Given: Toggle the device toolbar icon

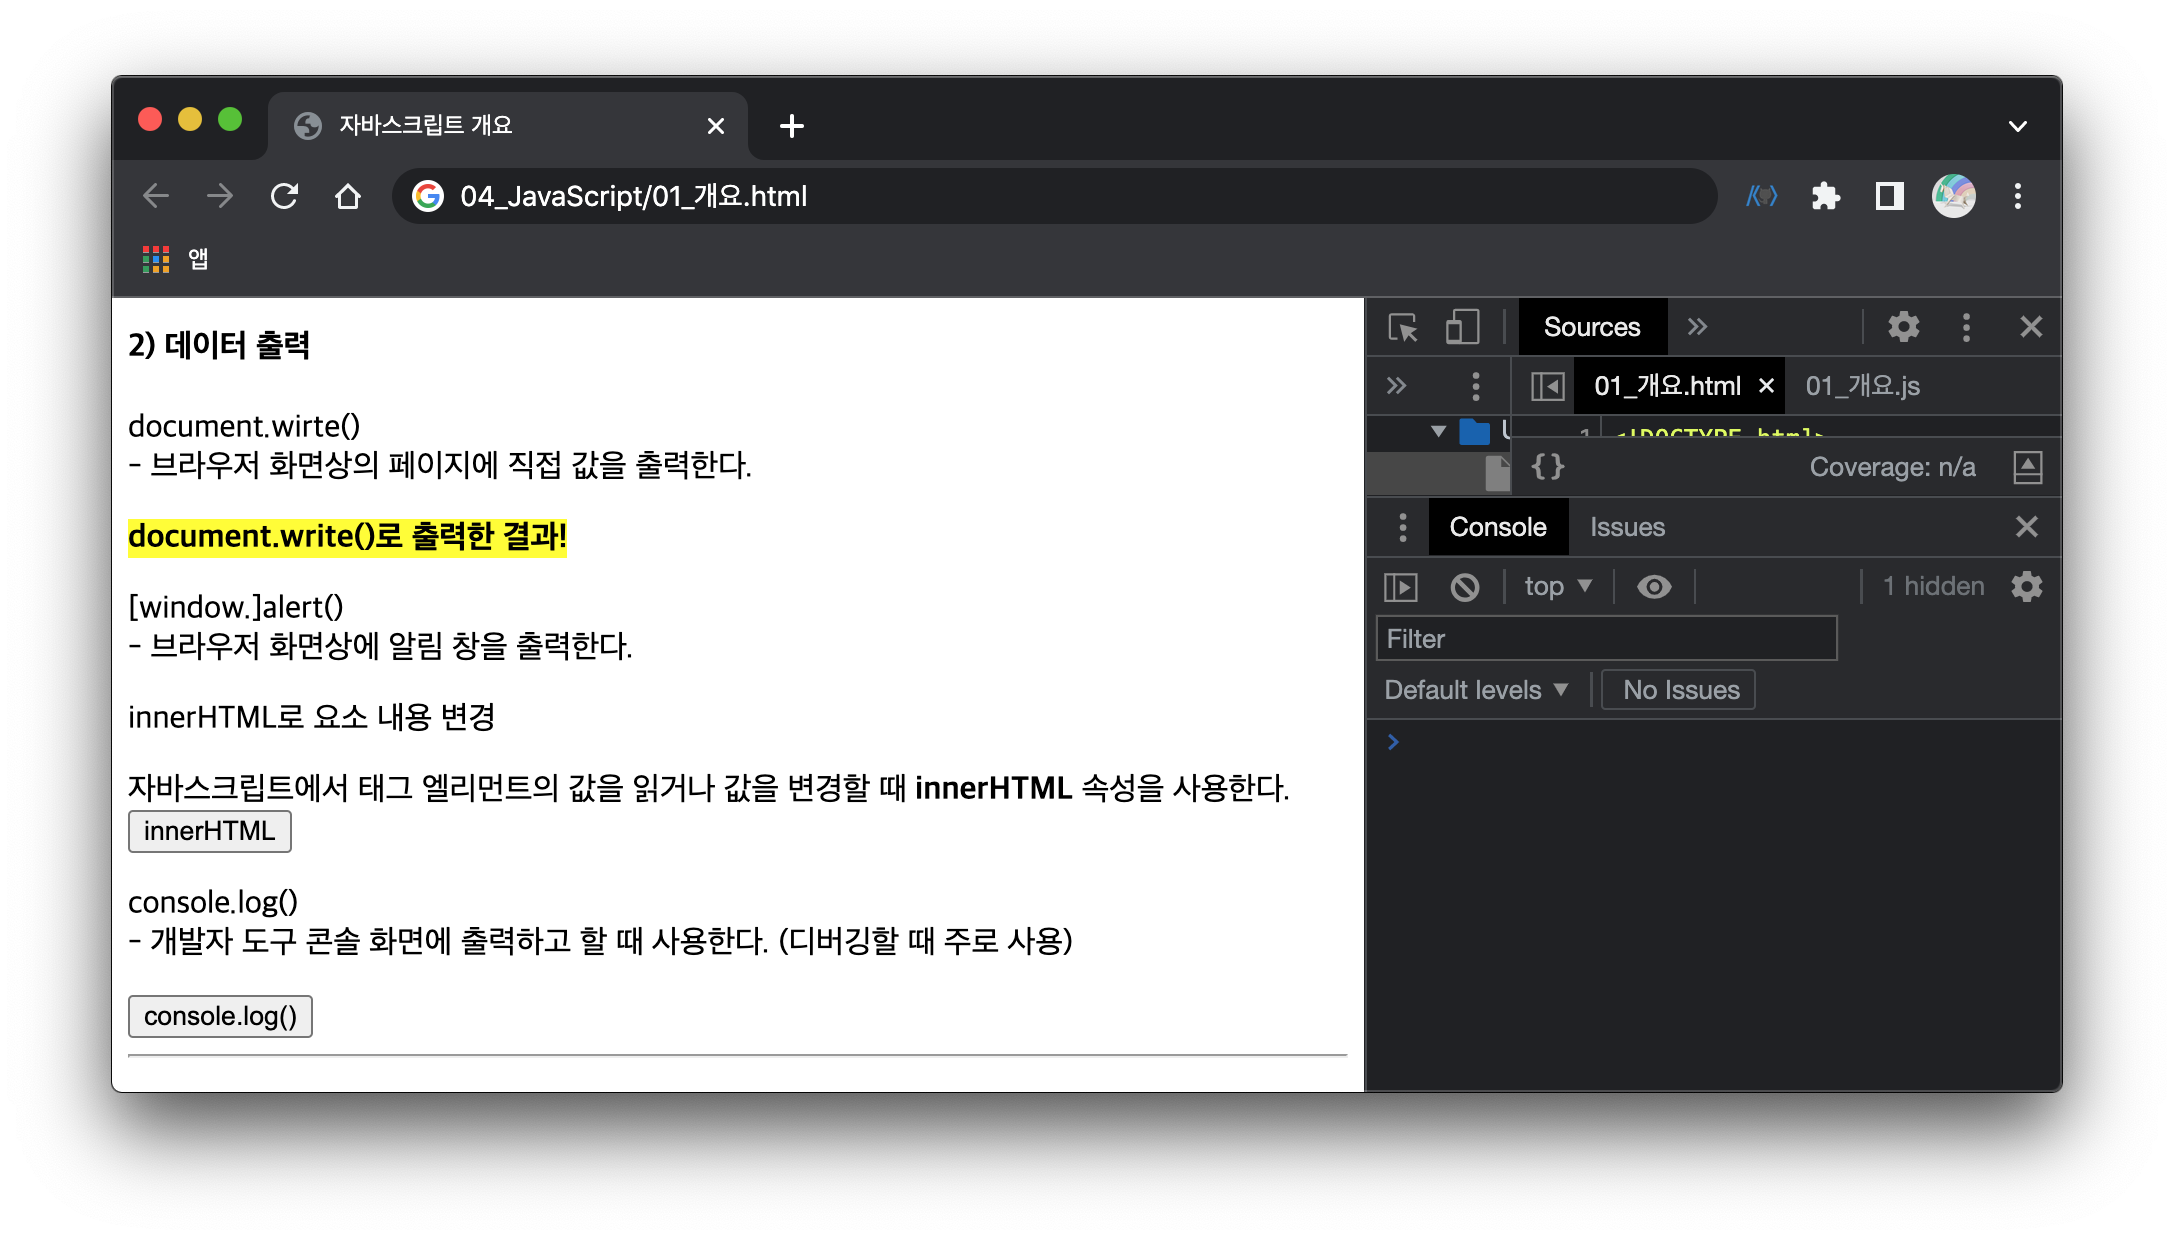Looking at the screenshot, I should 1462,327.
